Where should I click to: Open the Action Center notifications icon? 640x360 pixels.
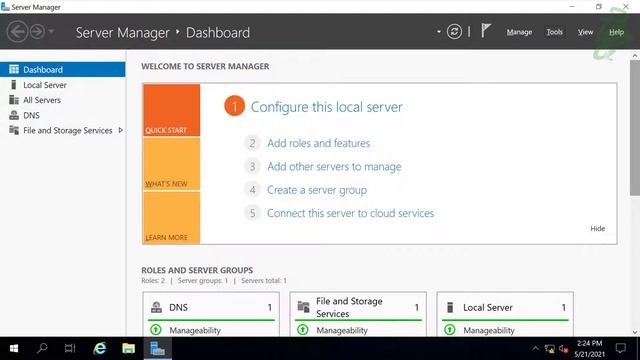click(620, 348)
